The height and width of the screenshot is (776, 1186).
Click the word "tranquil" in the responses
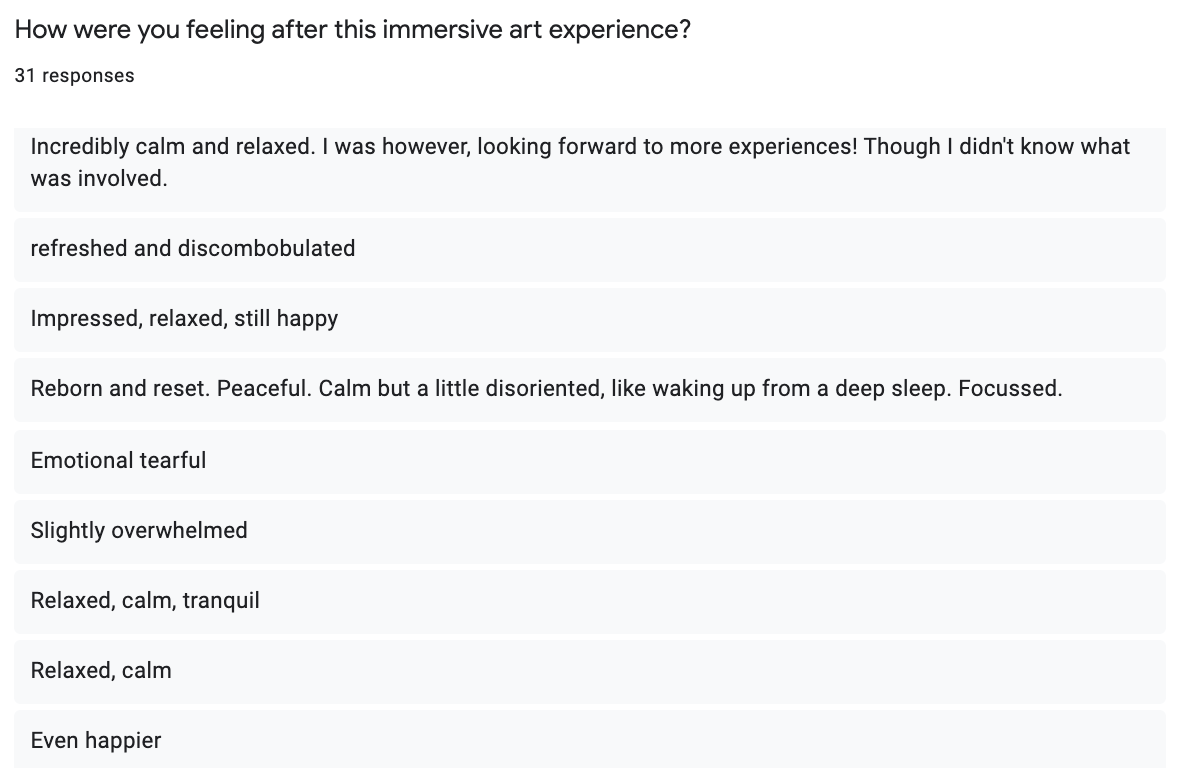coord(221,601)
